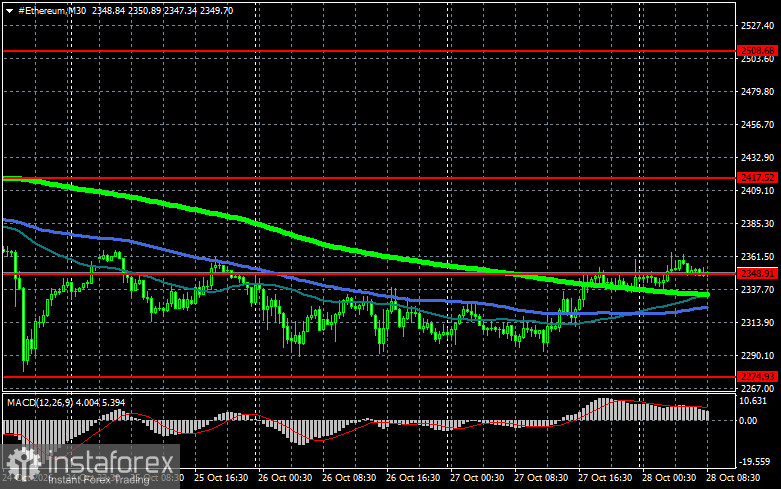Click the 26 Oct 00:30 time label
The width and height of the screenshot is (781, 489).
tap(285, 478)
